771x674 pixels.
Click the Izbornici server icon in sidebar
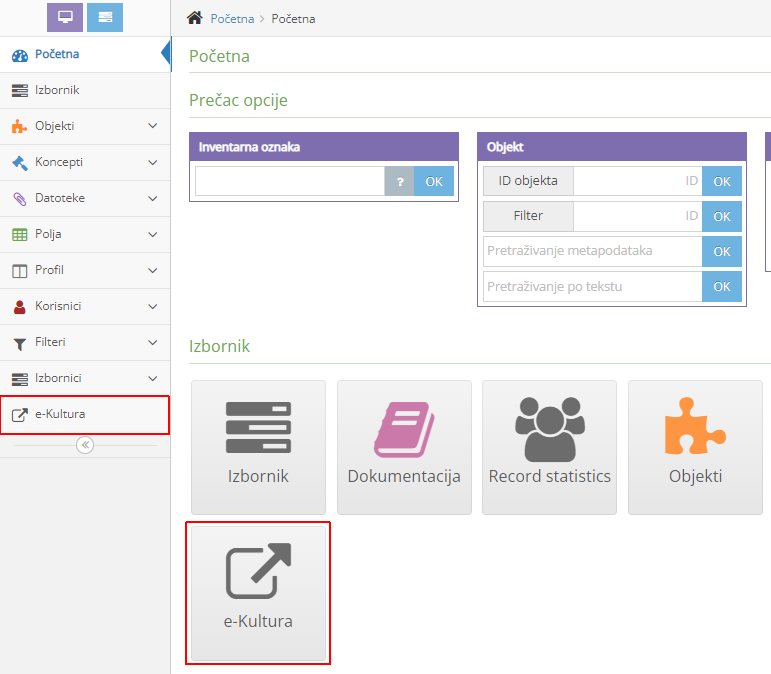[20, 379]
